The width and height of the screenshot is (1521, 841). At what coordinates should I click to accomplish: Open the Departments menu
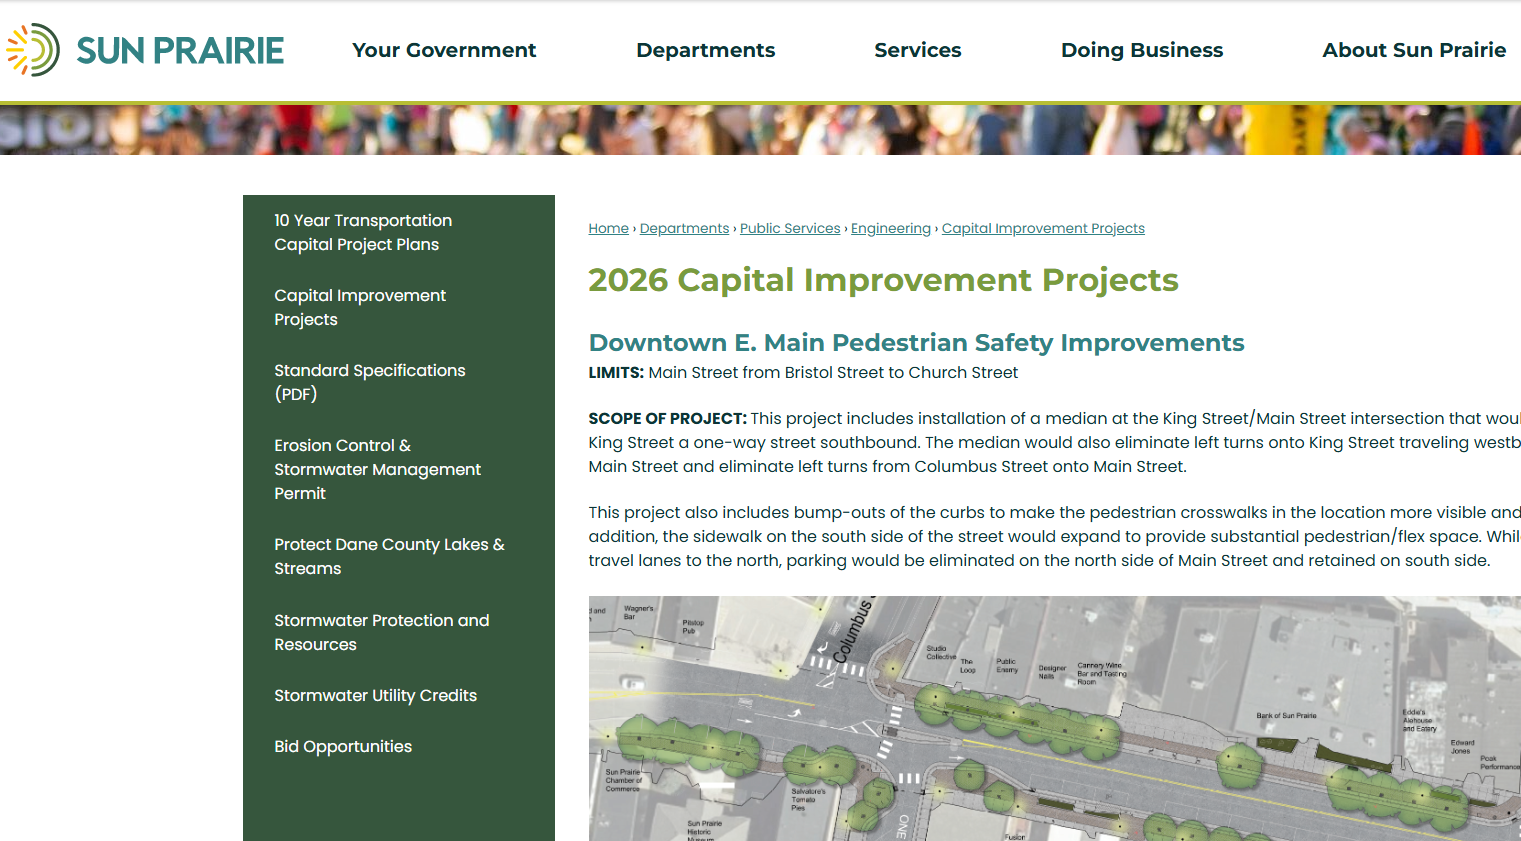pyautogui.click(x=705, y=50)
